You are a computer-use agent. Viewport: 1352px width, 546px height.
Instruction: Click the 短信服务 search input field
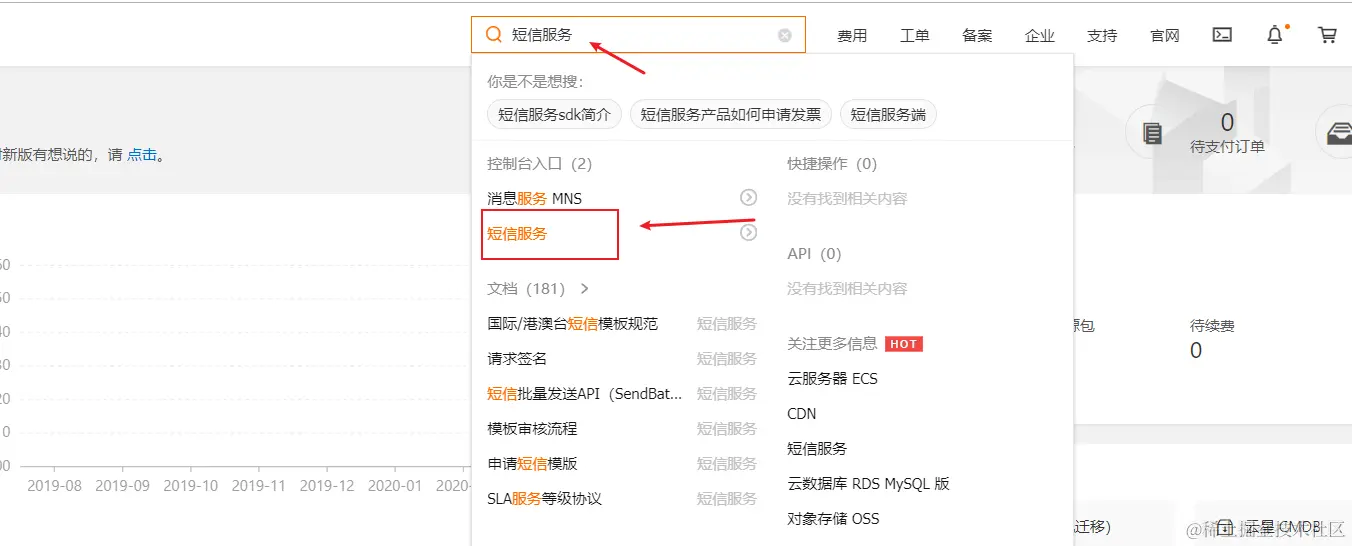pyautogui.click(x=638, y=35)
